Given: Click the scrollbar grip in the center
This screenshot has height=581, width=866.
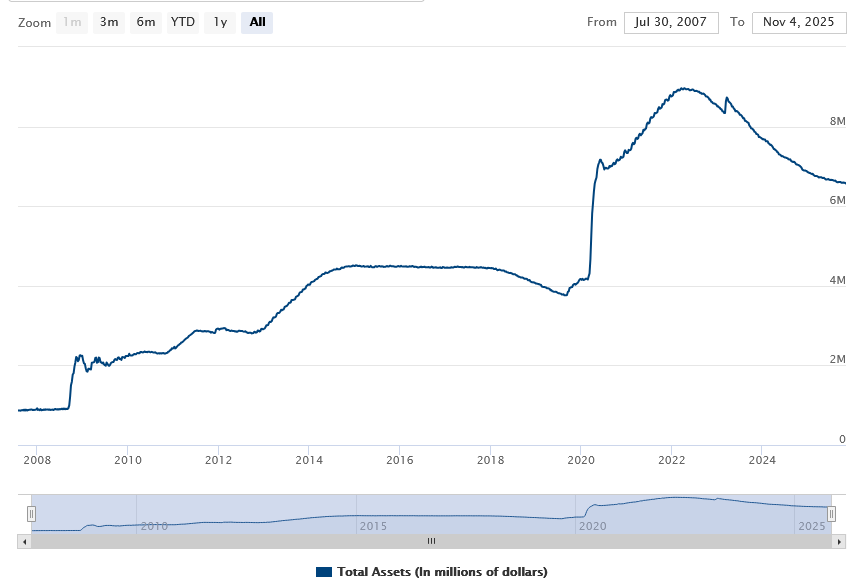Looking at the screenshot, I should click(x=431, y=541).
